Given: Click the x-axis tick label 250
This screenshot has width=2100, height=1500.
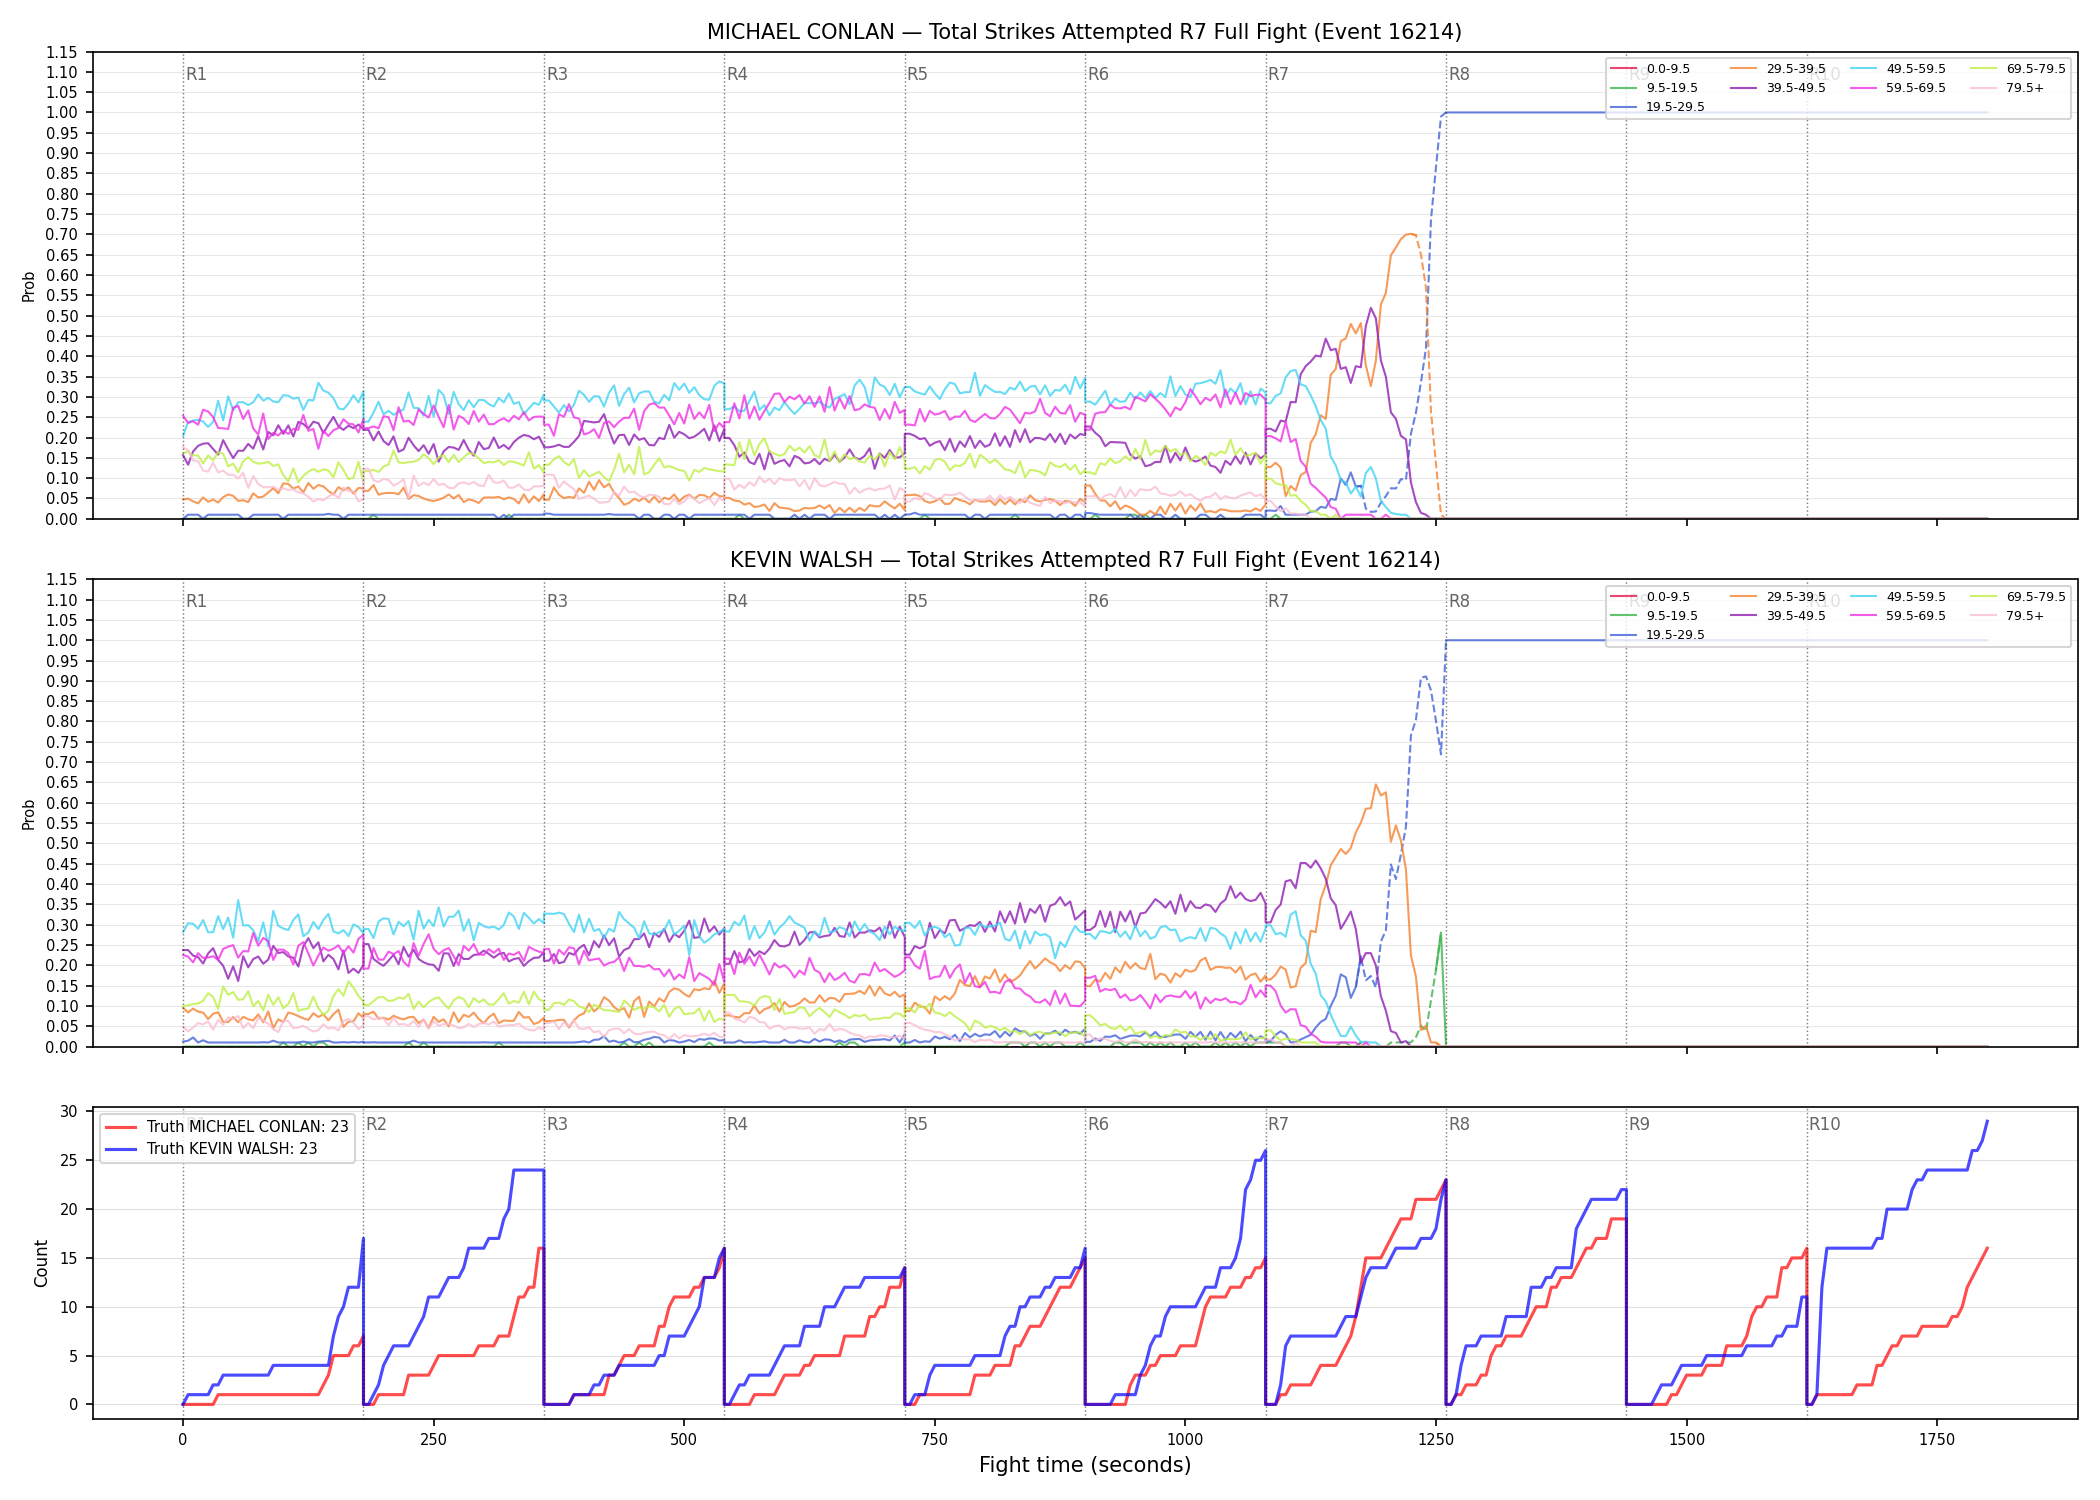Looking at the screenshot, I should click(x=433, y=1439).
